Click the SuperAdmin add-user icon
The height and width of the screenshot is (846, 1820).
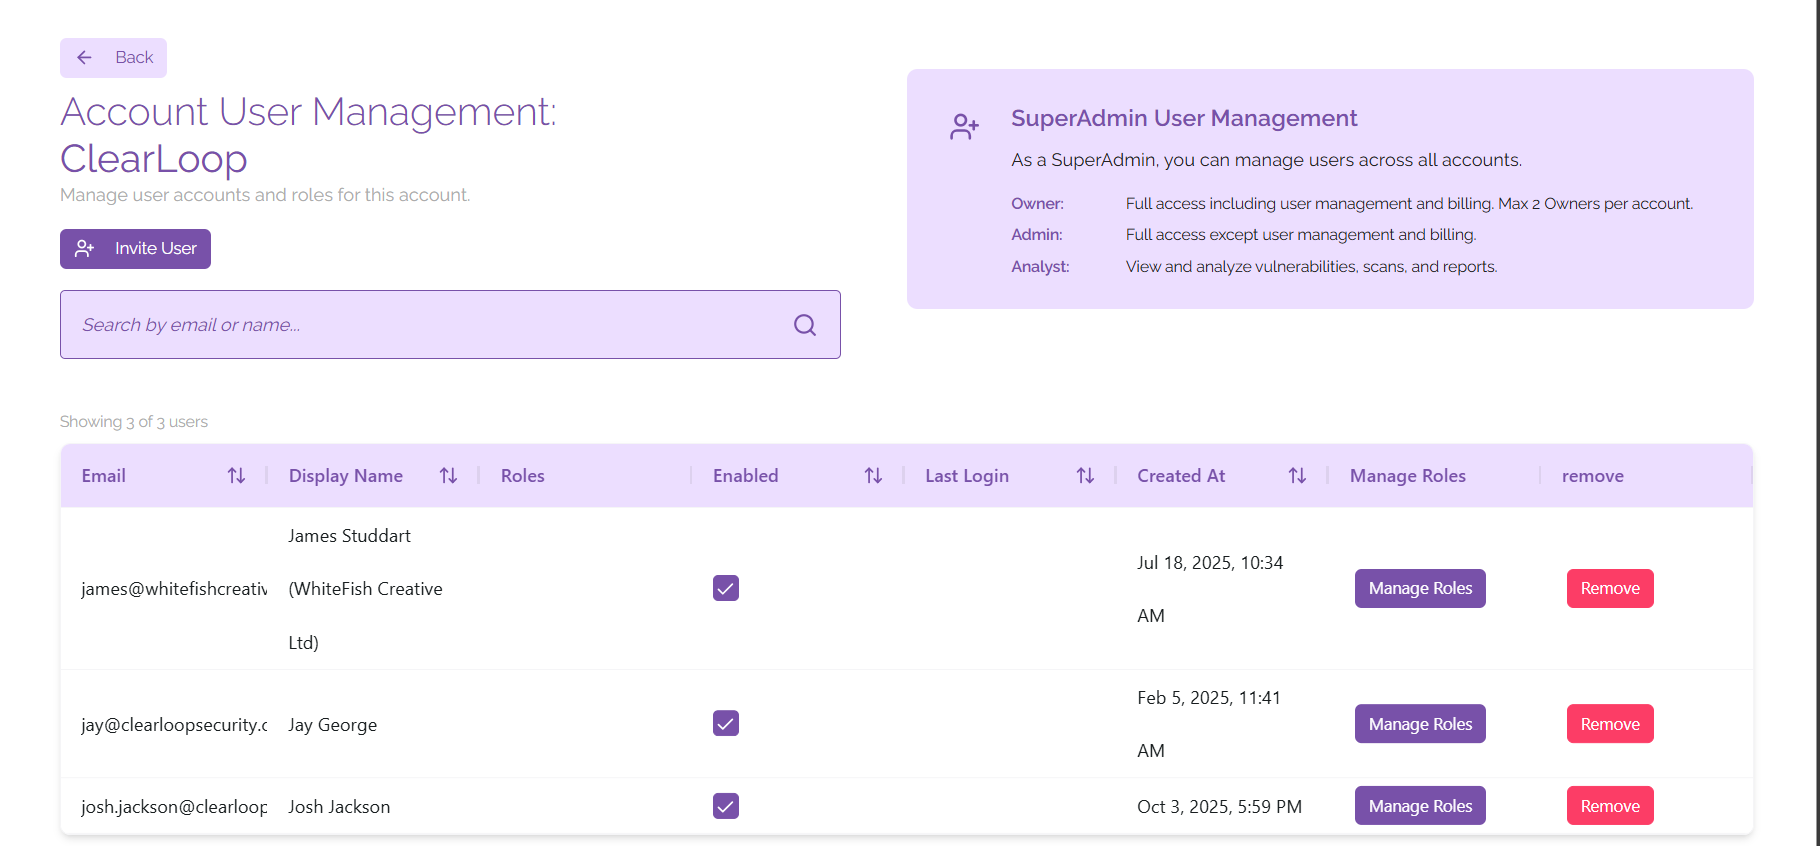[x=964, y=127]
